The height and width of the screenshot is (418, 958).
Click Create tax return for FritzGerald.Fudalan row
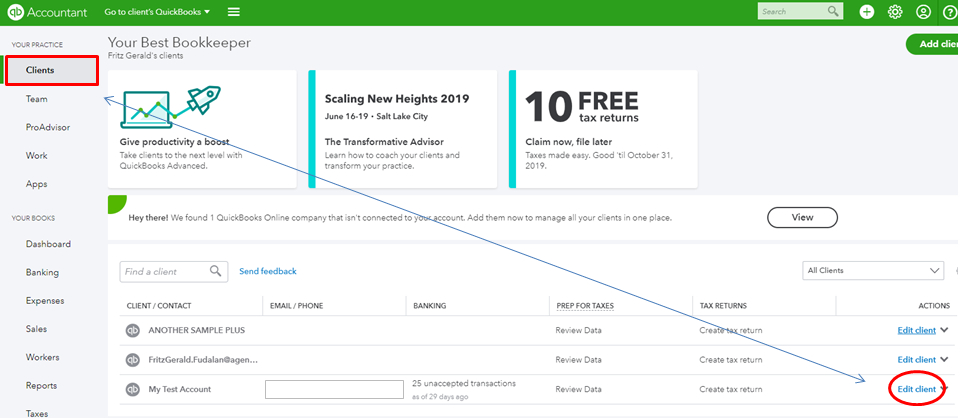(x=731, y=360)
